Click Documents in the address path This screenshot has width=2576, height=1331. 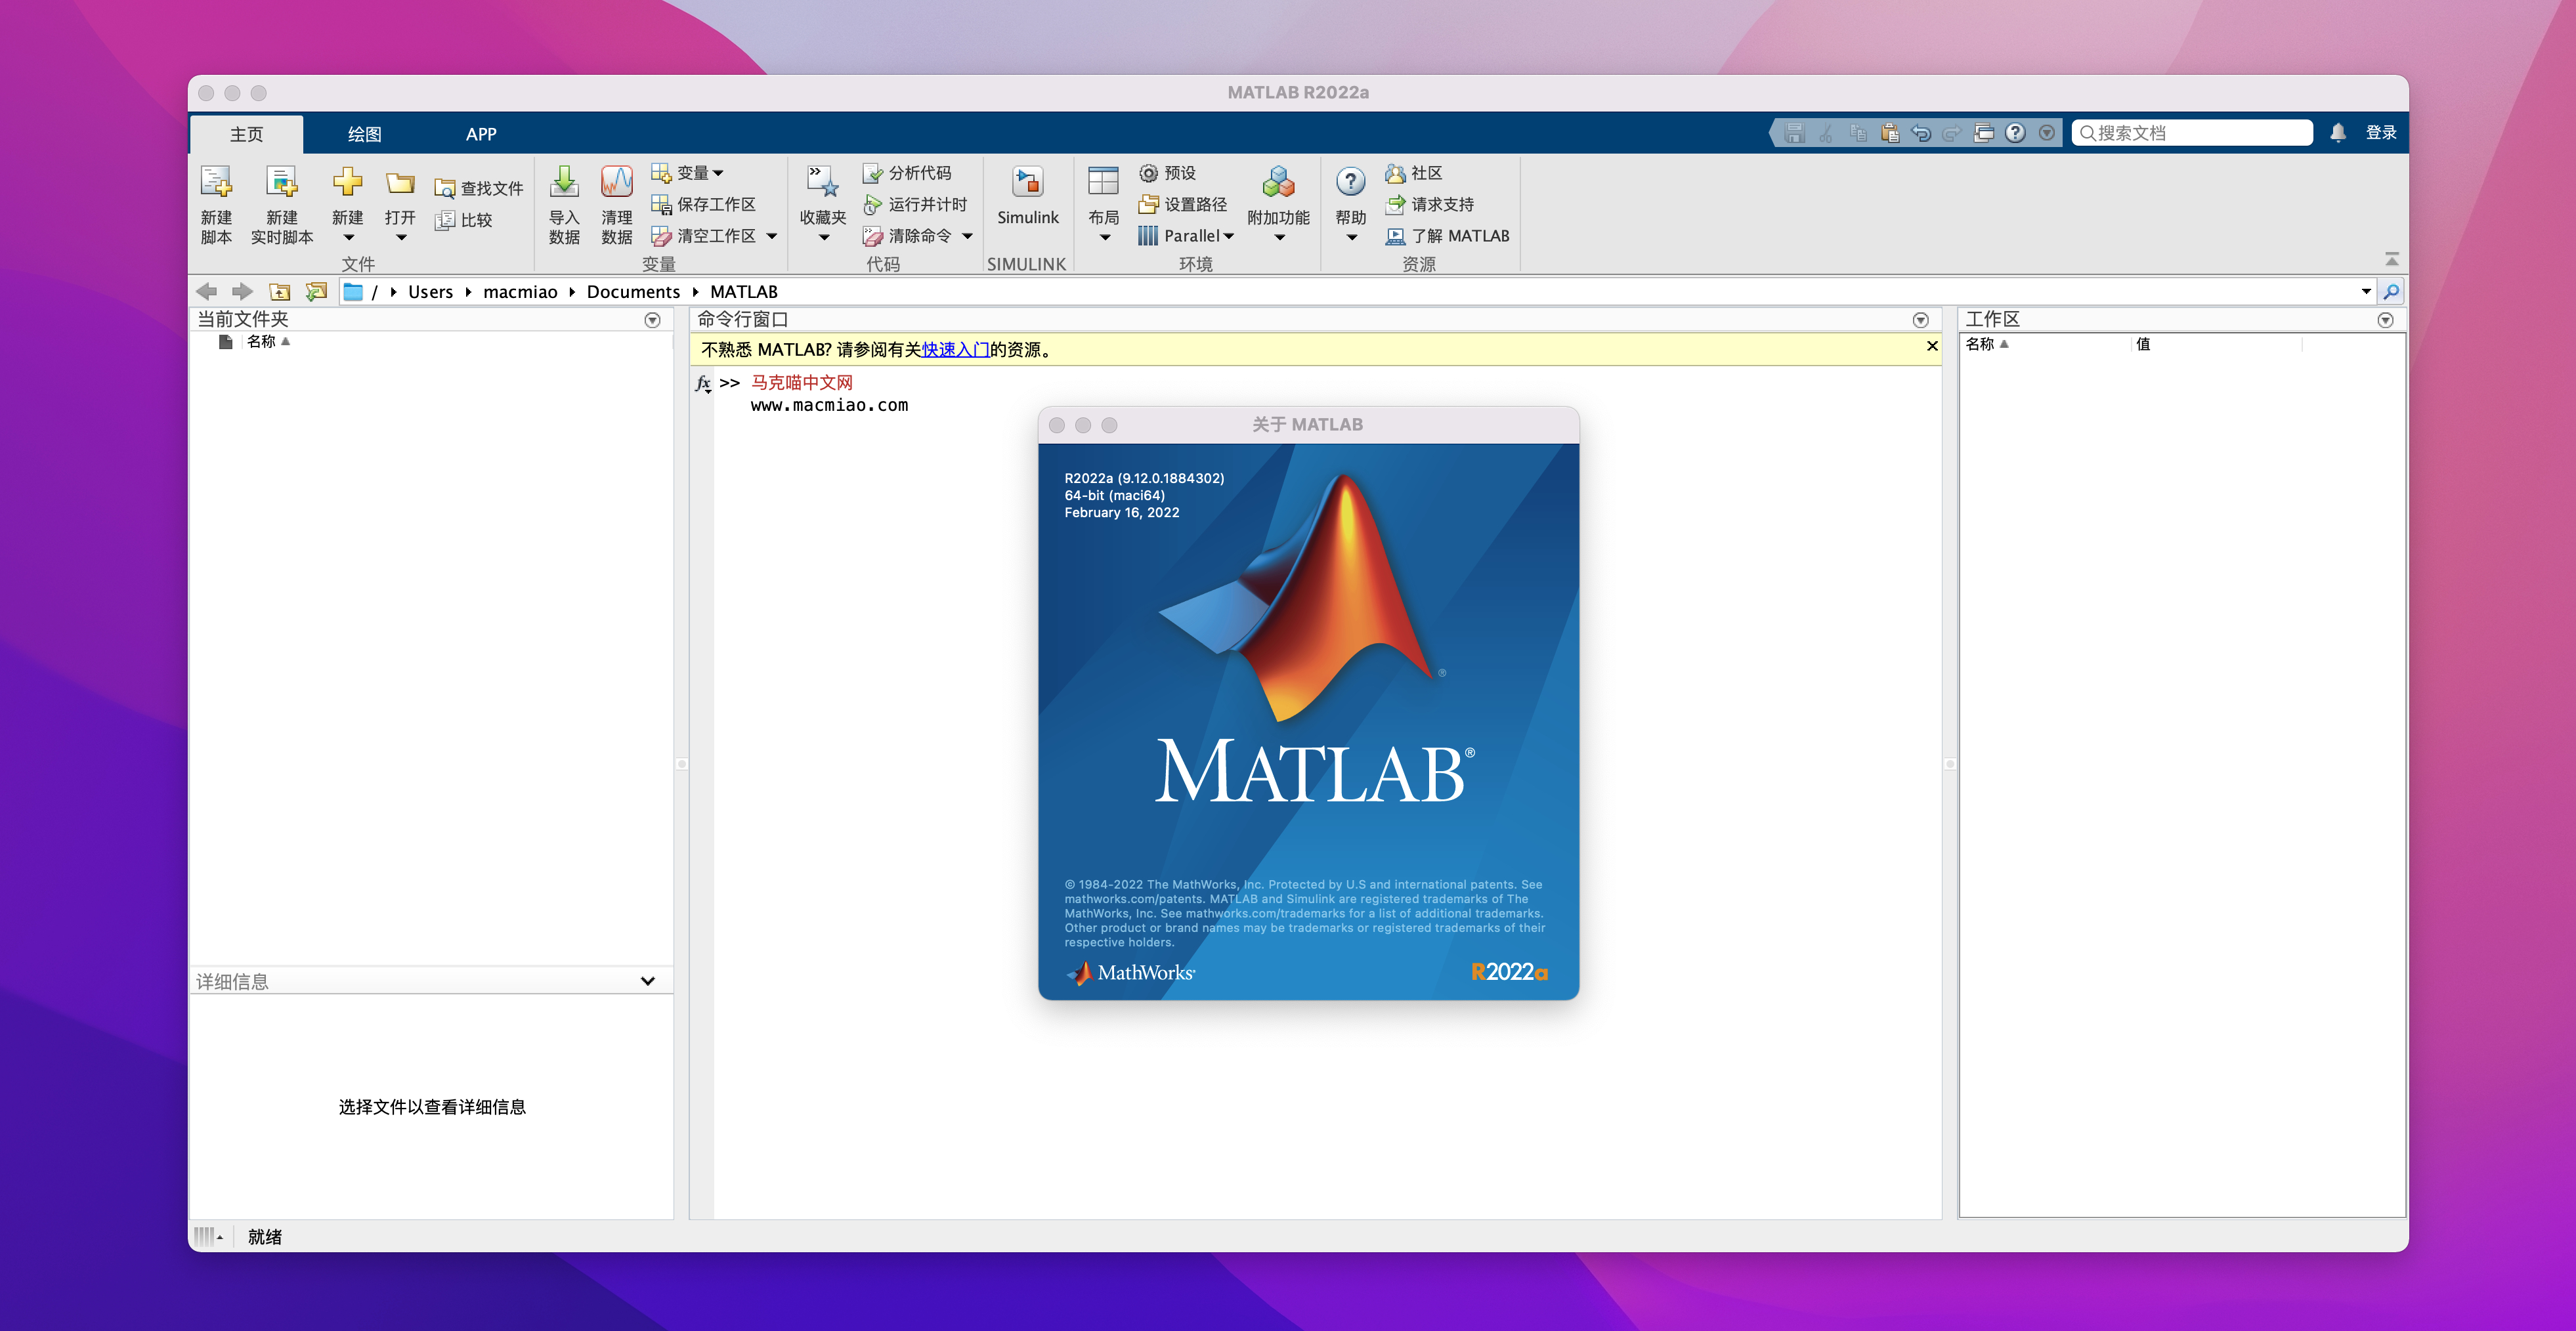coord(633,292)
